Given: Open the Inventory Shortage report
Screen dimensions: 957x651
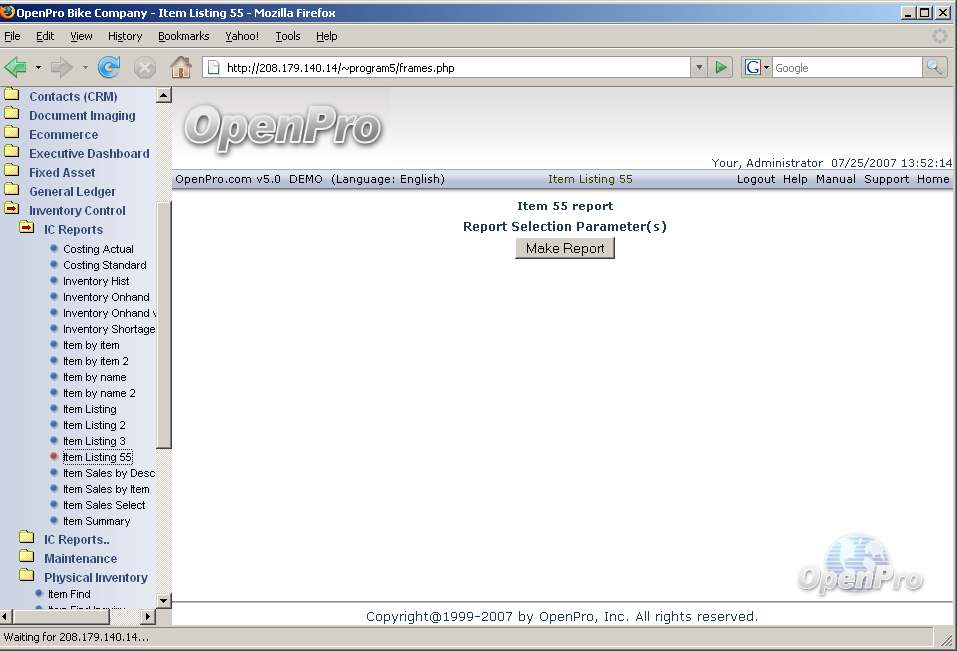Looking at the screenshot, I should tap(109, 329).
